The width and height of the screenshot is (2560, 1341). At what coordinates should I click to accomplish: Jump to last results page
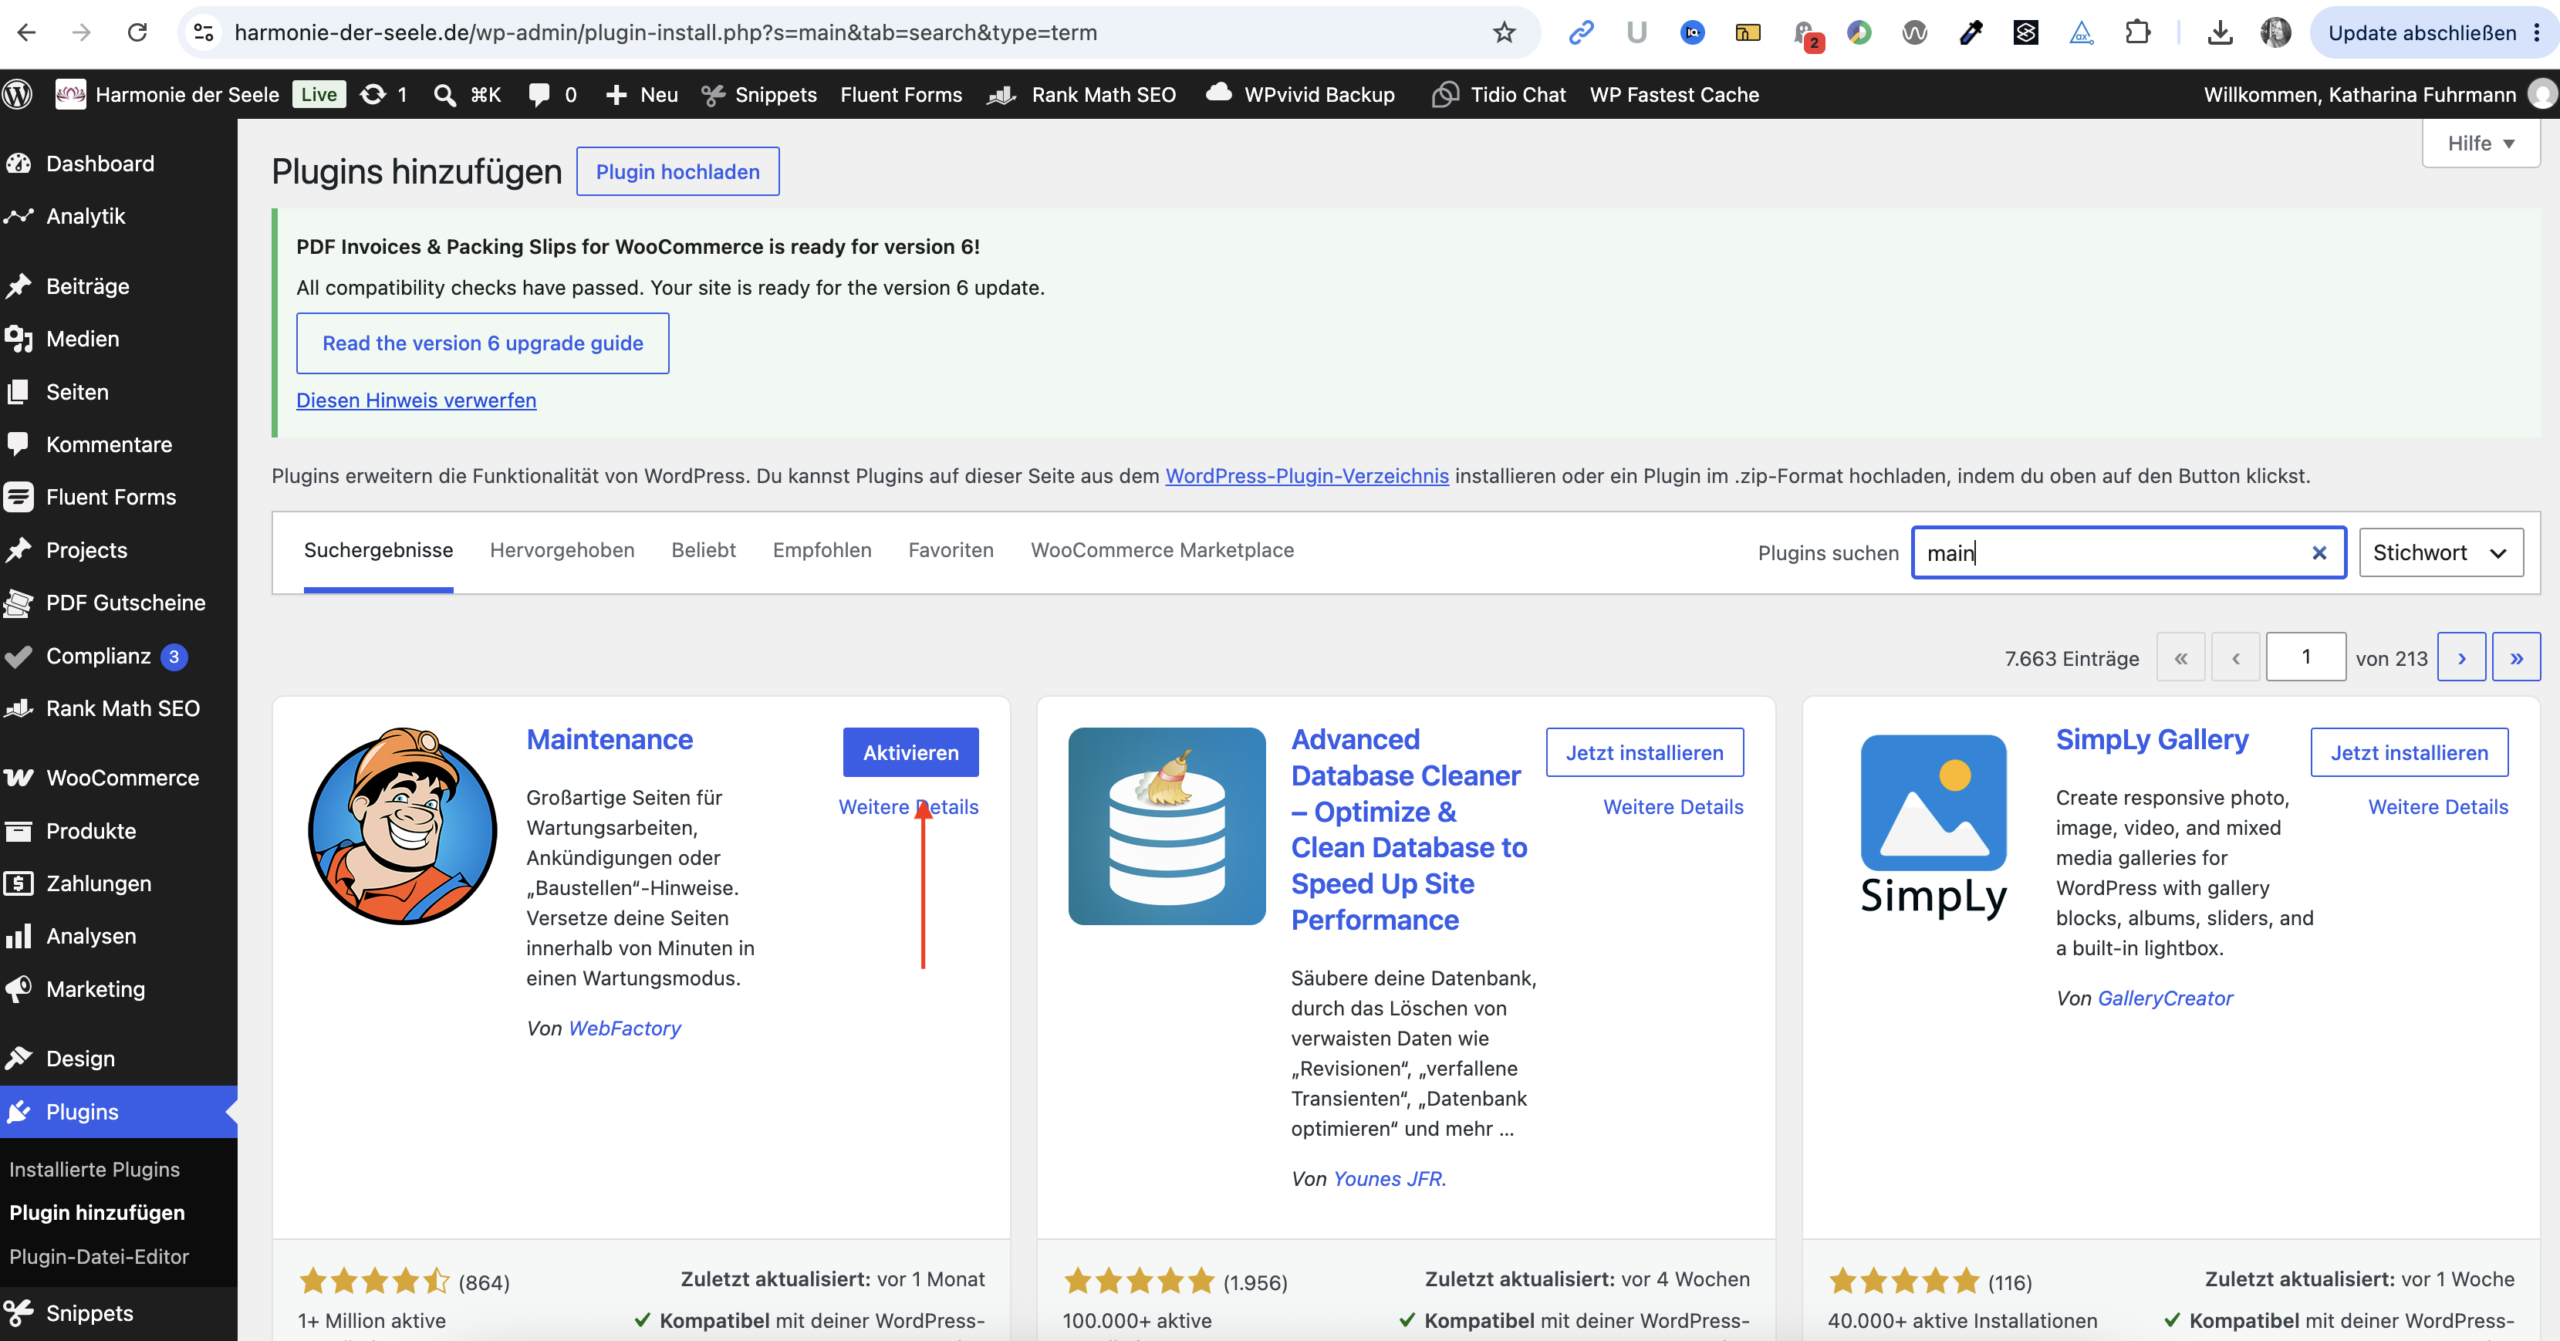coord(2516,657)
